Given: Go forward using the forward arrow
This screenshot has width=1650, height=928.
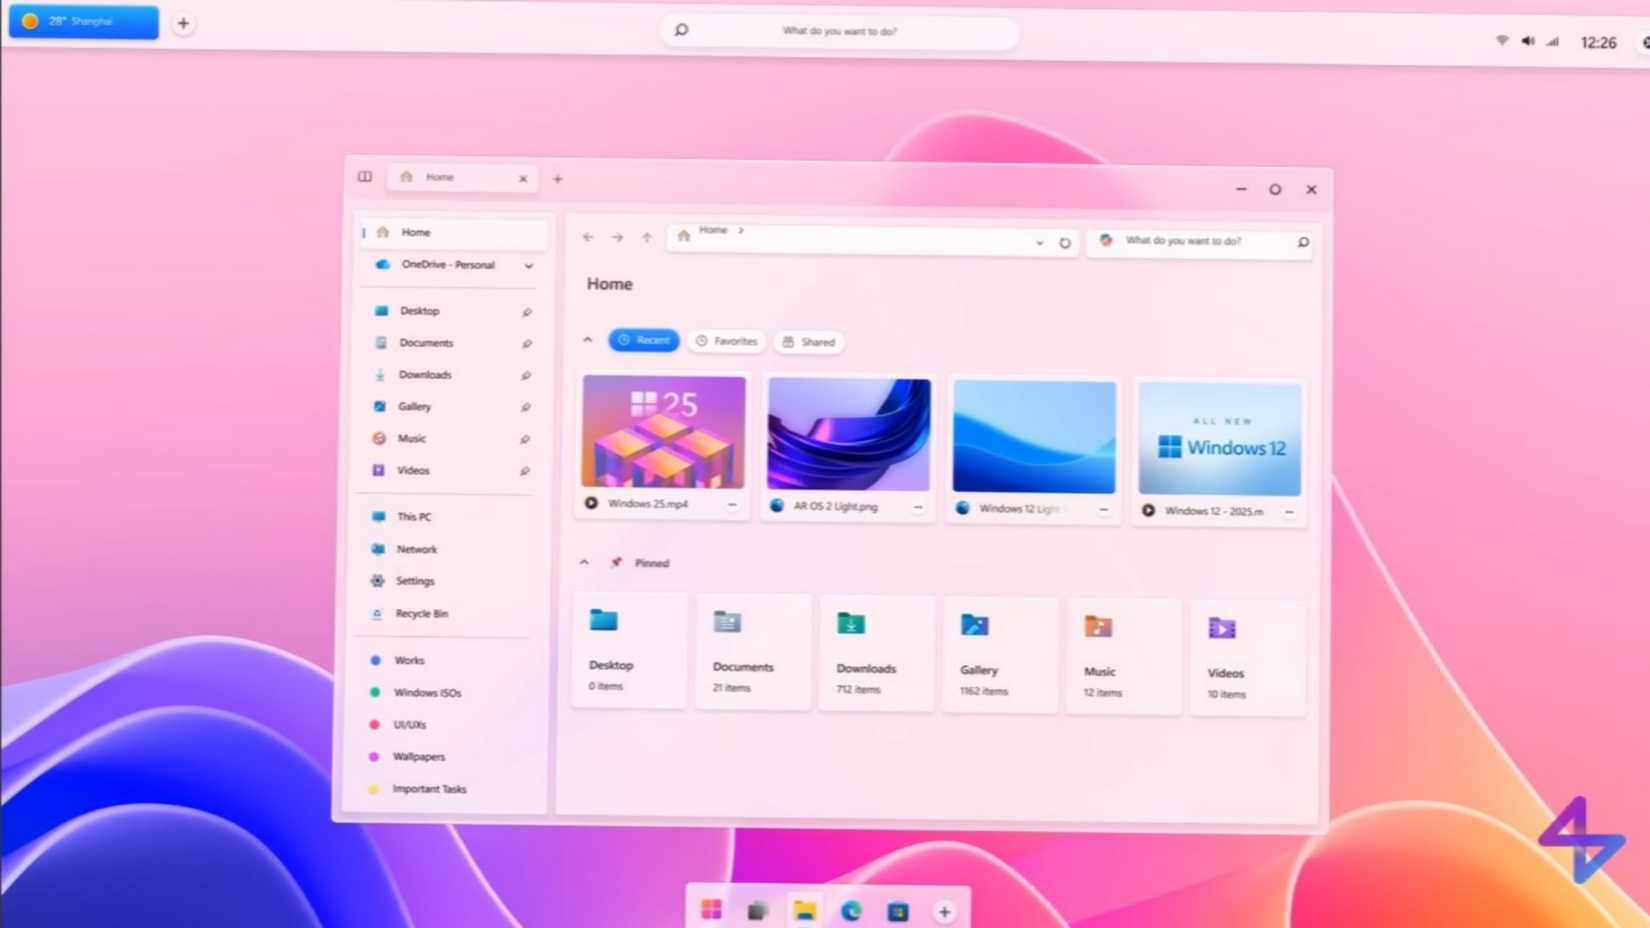Looking at the screenshot, I should tap(618, 237).
